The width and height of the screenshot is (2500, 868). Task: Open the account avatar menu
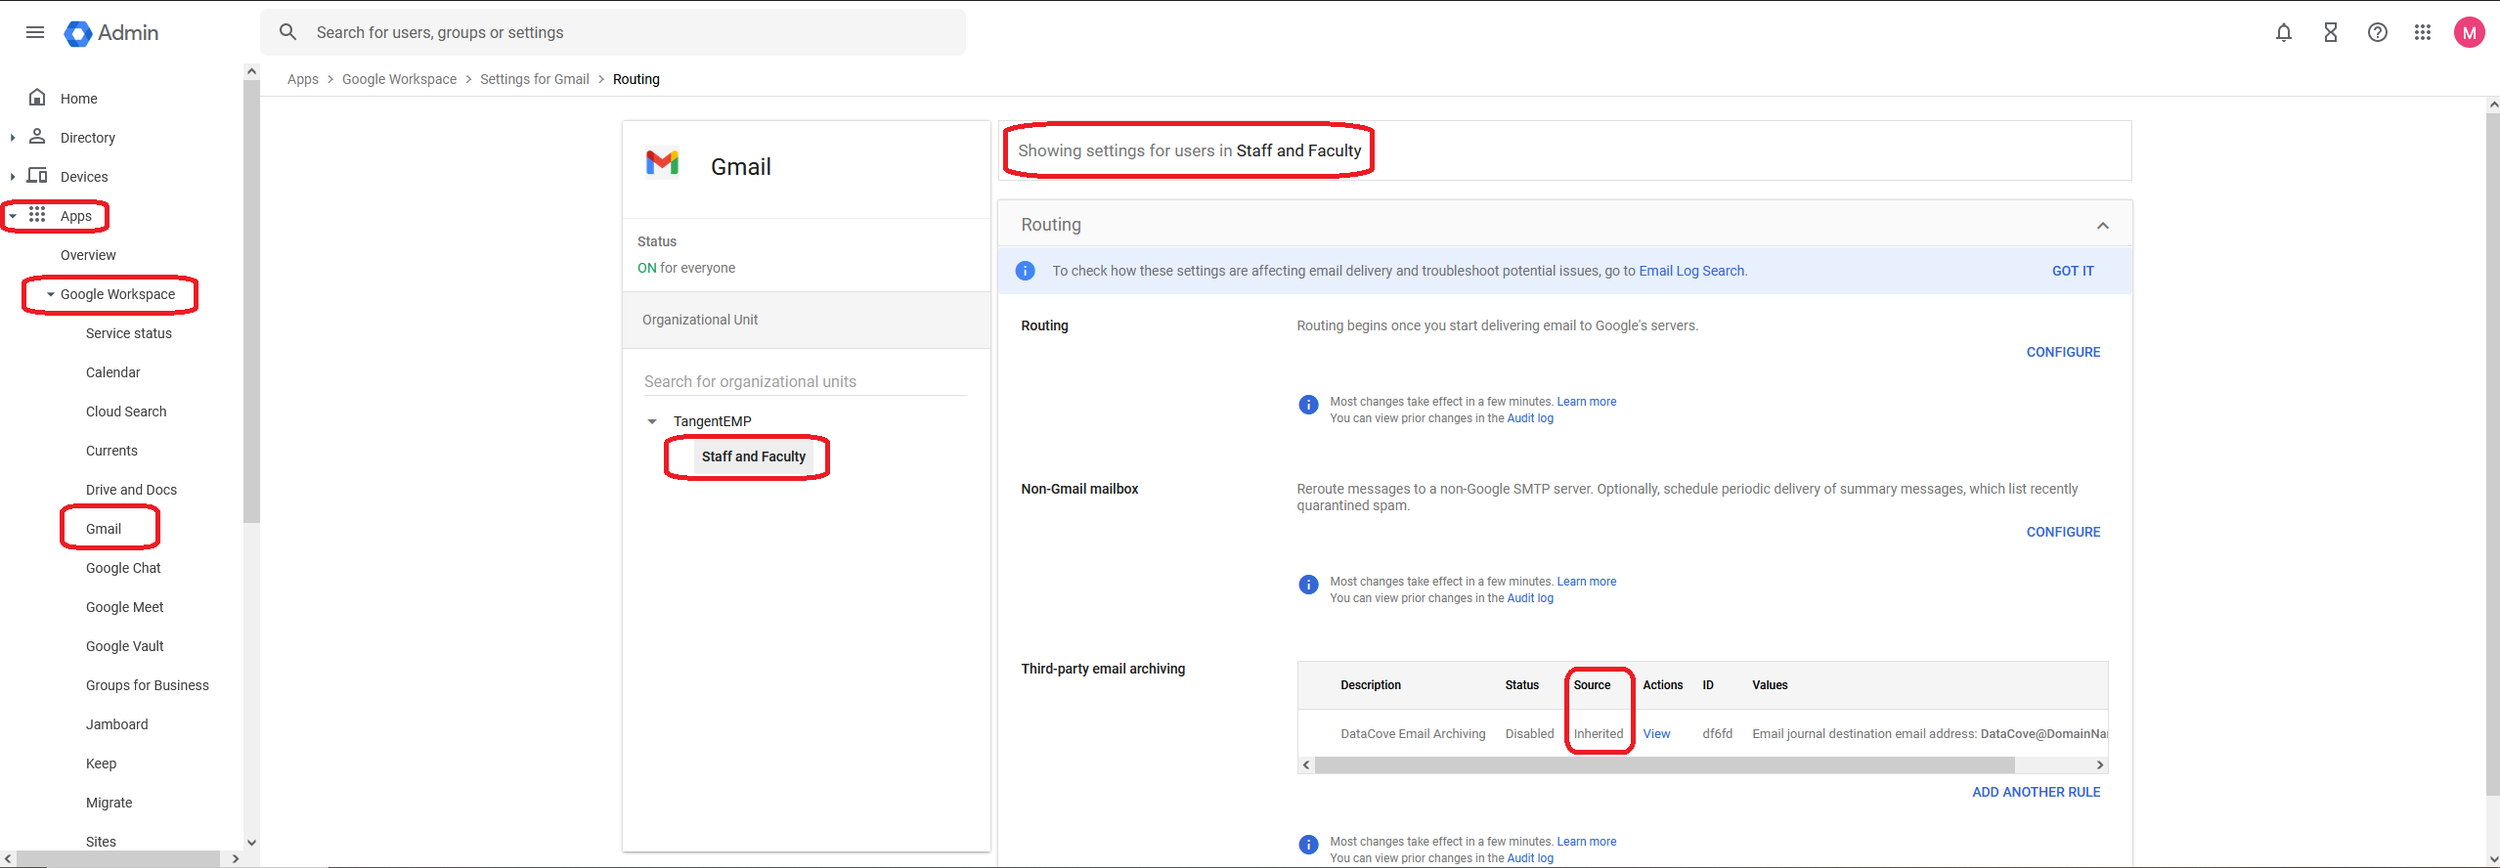[2469, 33]
